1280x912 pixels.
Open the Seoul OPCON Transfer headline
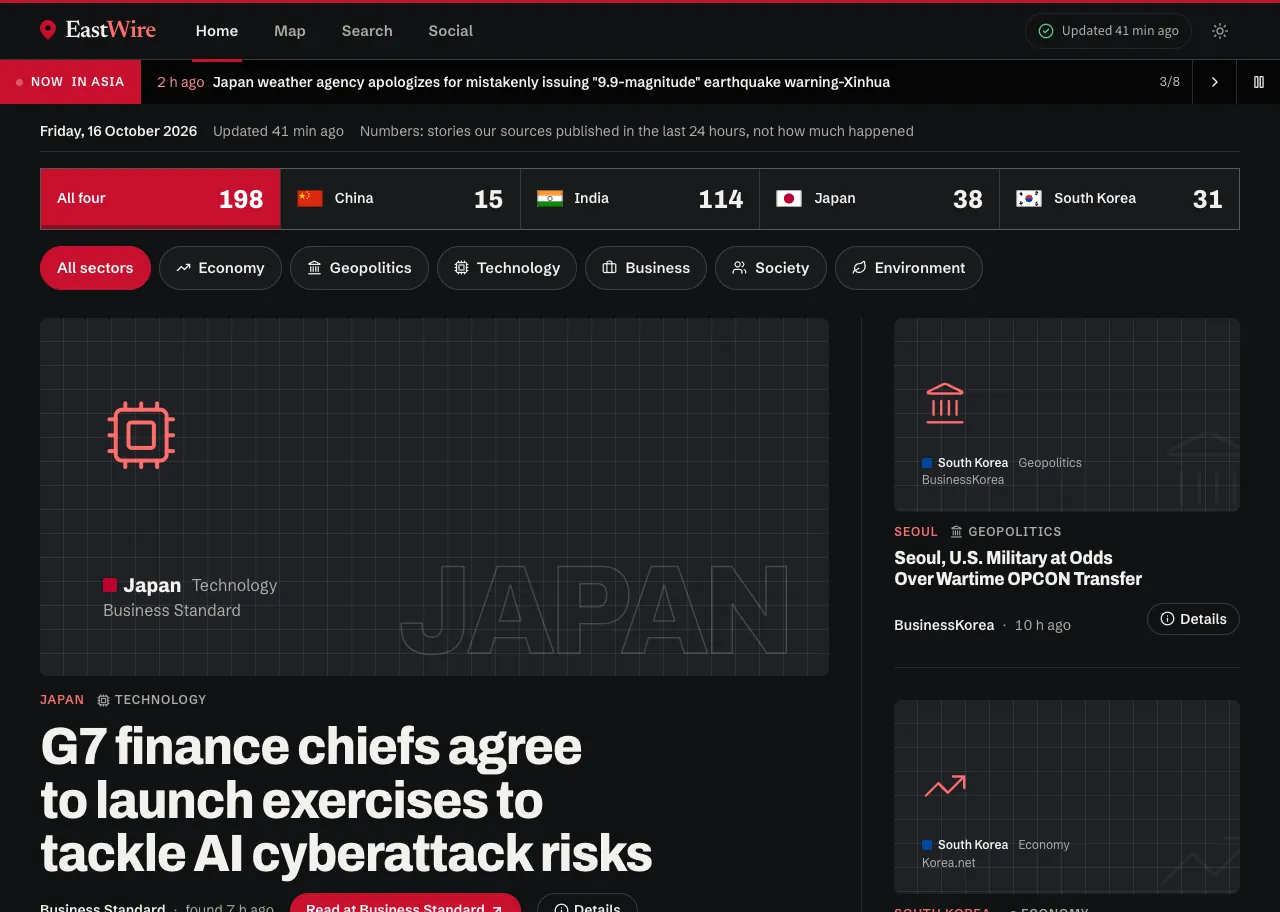coord(1018,568)
